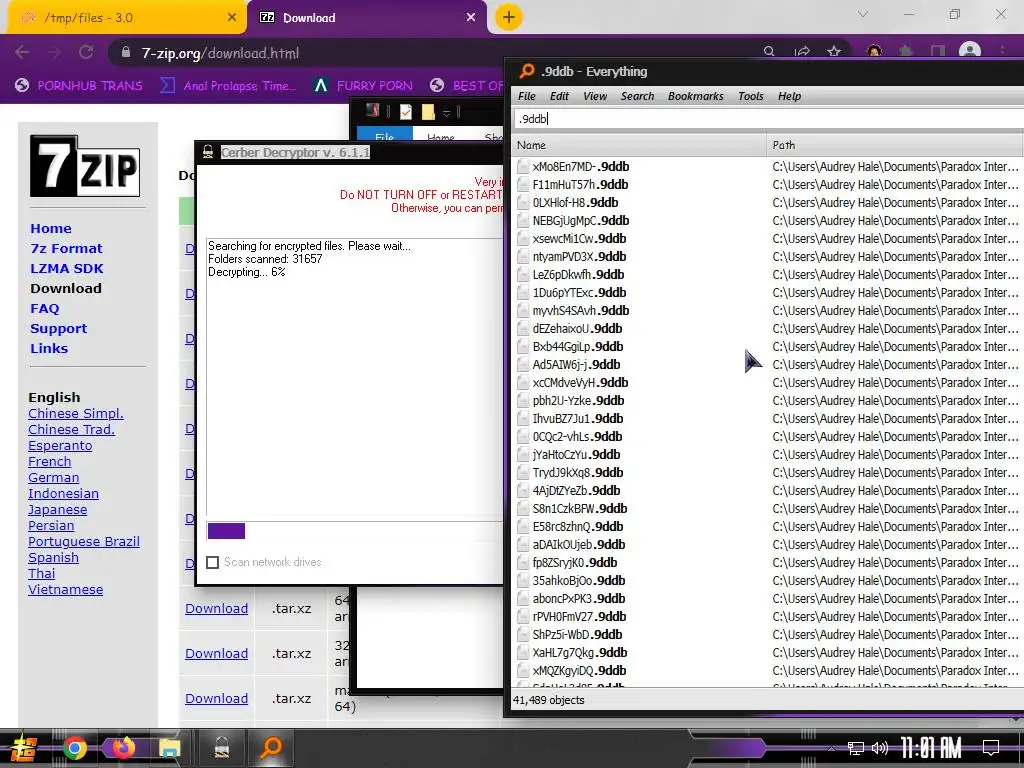The width and height of the screenshot is (1024, 768).
Task: Open the LZMA SDK link
Action: click(67, 268)
